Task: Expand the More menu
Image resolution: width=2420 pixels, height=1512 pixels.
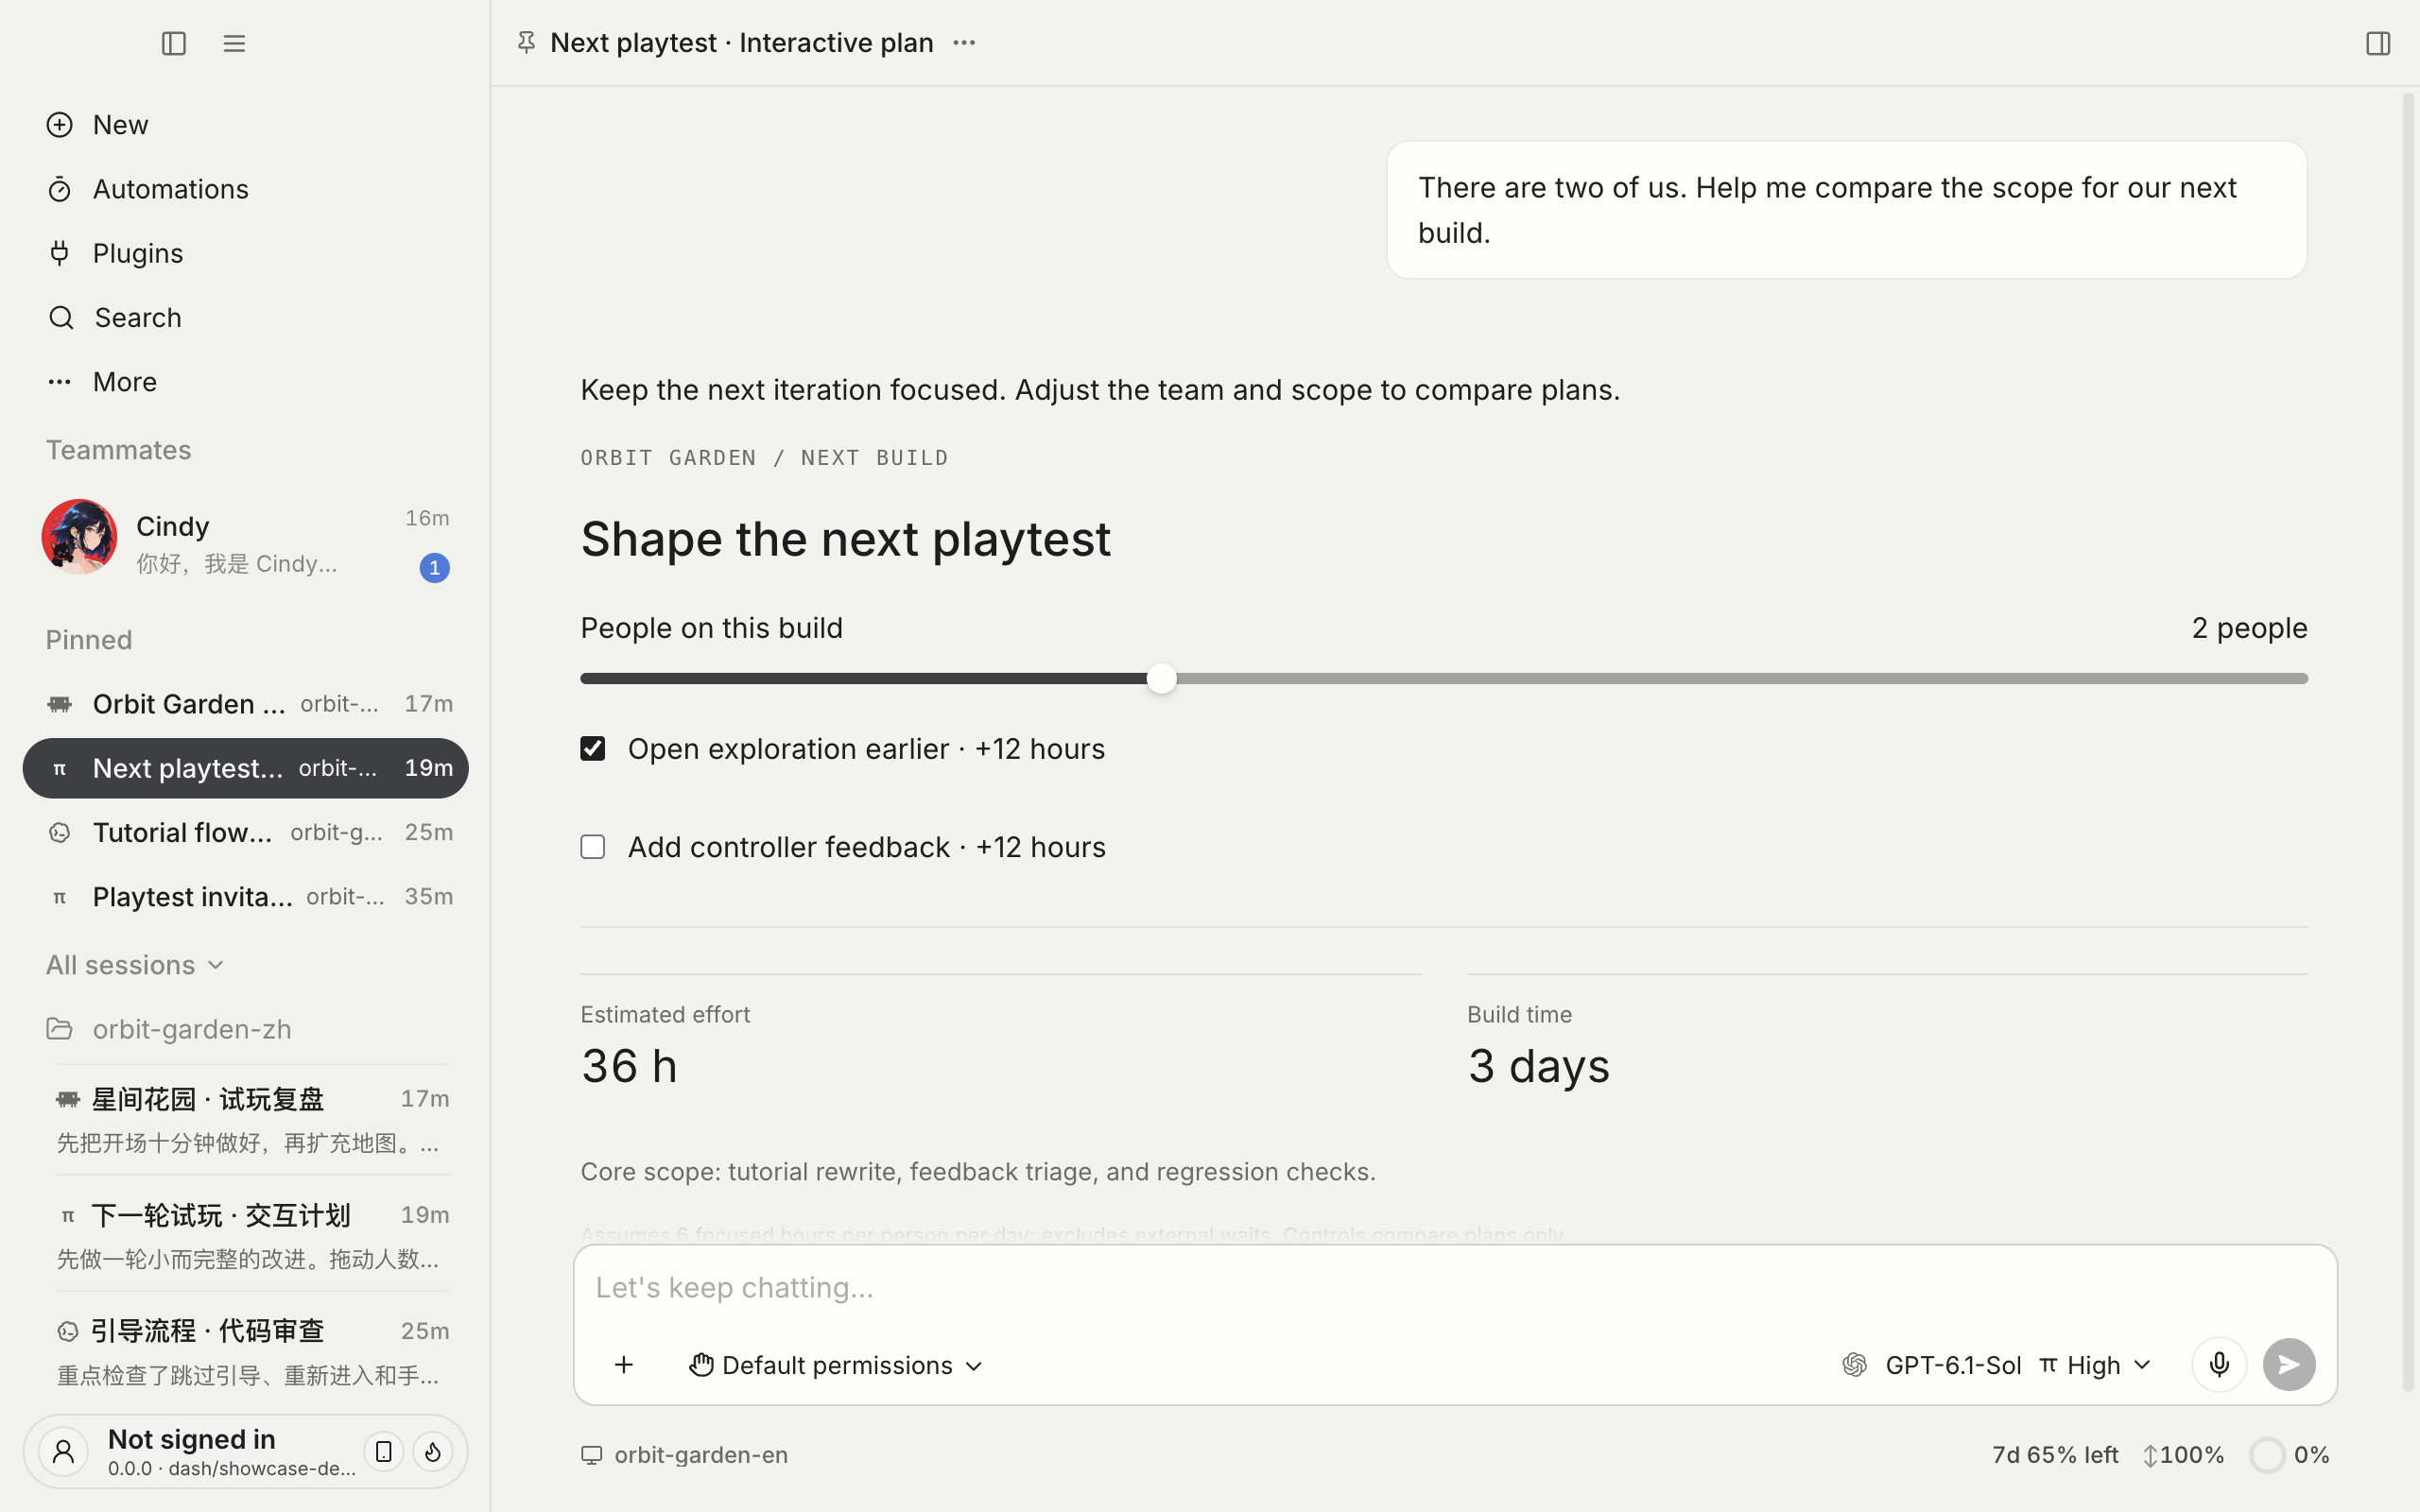Action: [245, 381]
